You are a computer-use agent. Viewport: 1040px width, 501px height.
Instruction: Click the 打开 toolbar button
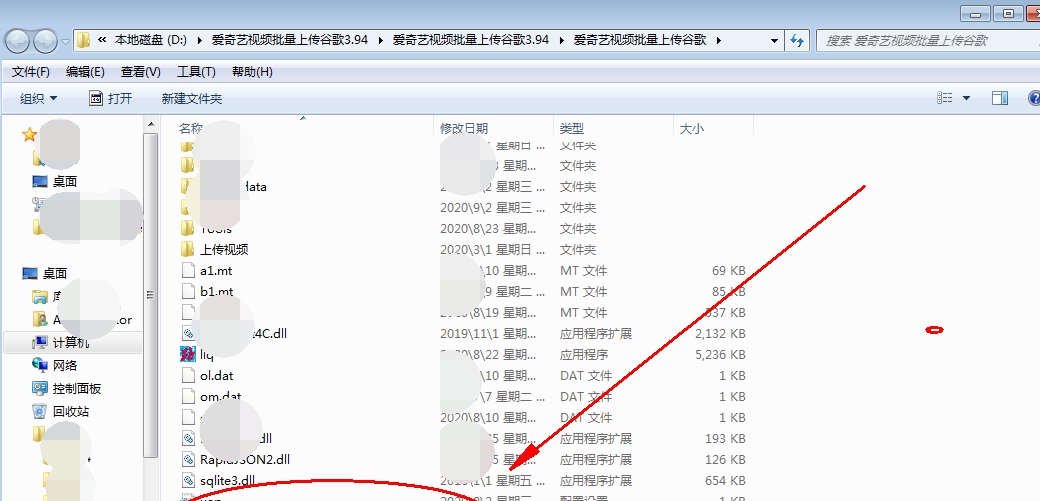coord(111,98)
